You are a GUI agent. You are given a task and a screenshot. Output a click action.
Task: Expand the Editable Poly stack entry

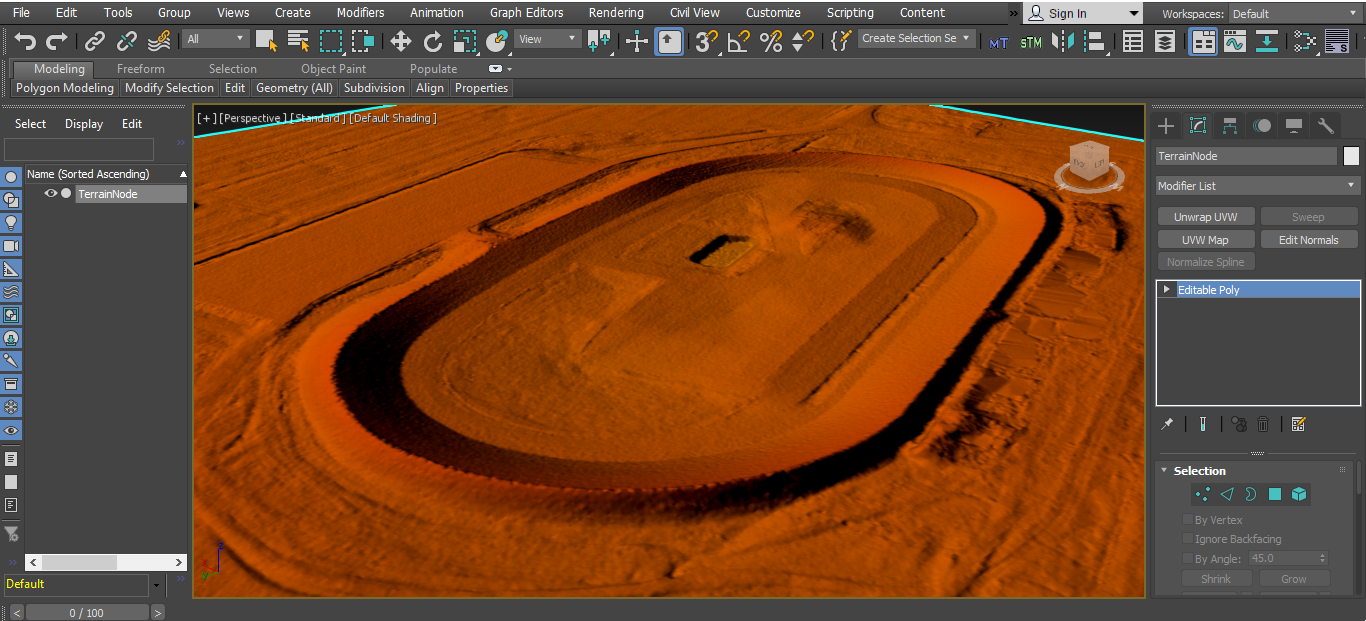point(1166,290)
